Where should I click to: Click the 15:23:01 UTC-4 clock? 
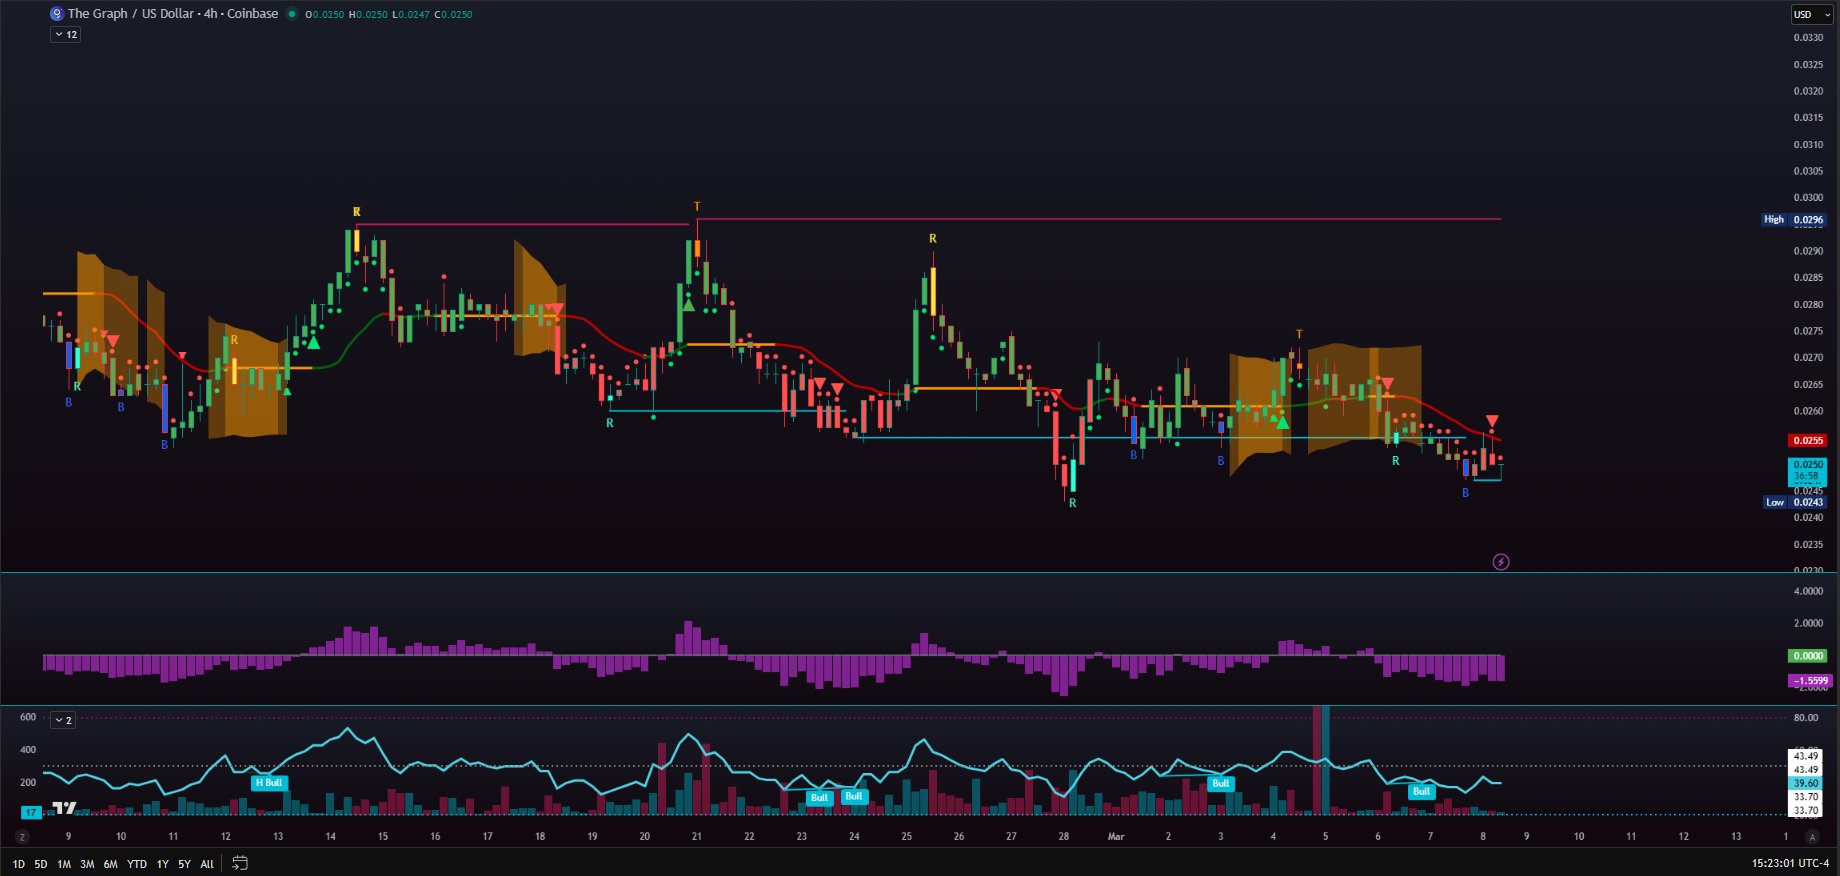(1790, 863)
